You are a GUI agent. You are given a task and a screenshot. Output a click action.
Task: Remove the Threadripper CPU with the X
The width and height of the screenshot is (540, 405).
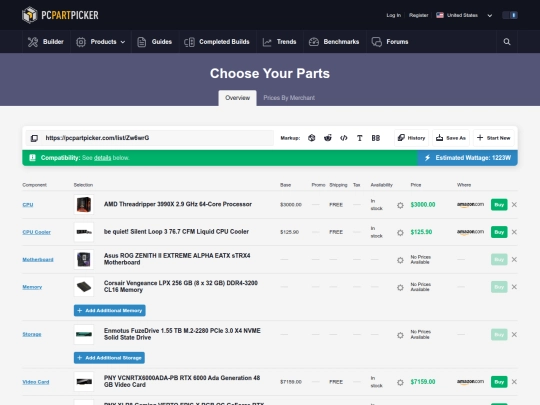pos(514,205)
